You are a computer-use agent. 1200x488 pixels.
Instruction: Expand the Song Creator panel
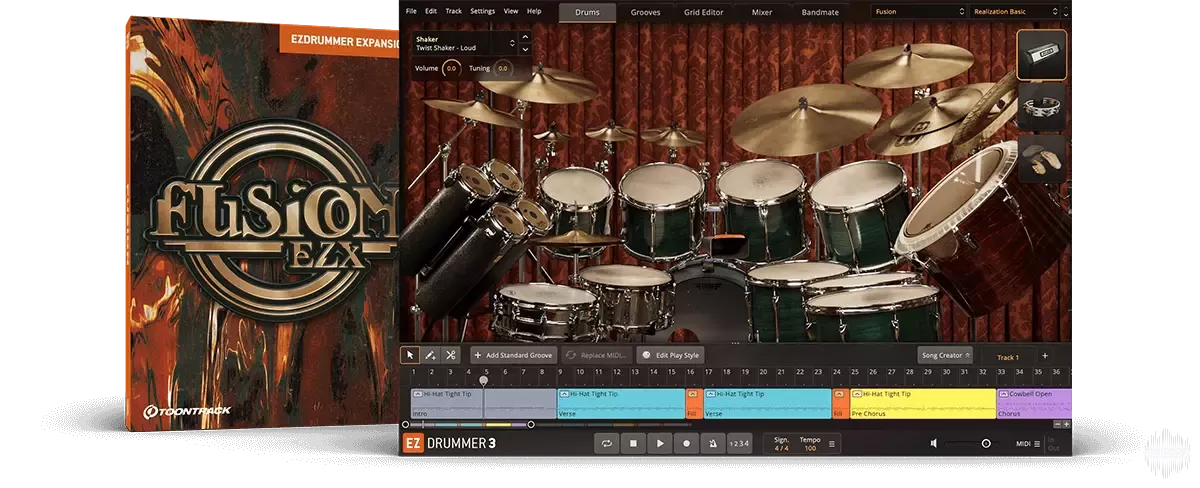(x=945, y=355)
